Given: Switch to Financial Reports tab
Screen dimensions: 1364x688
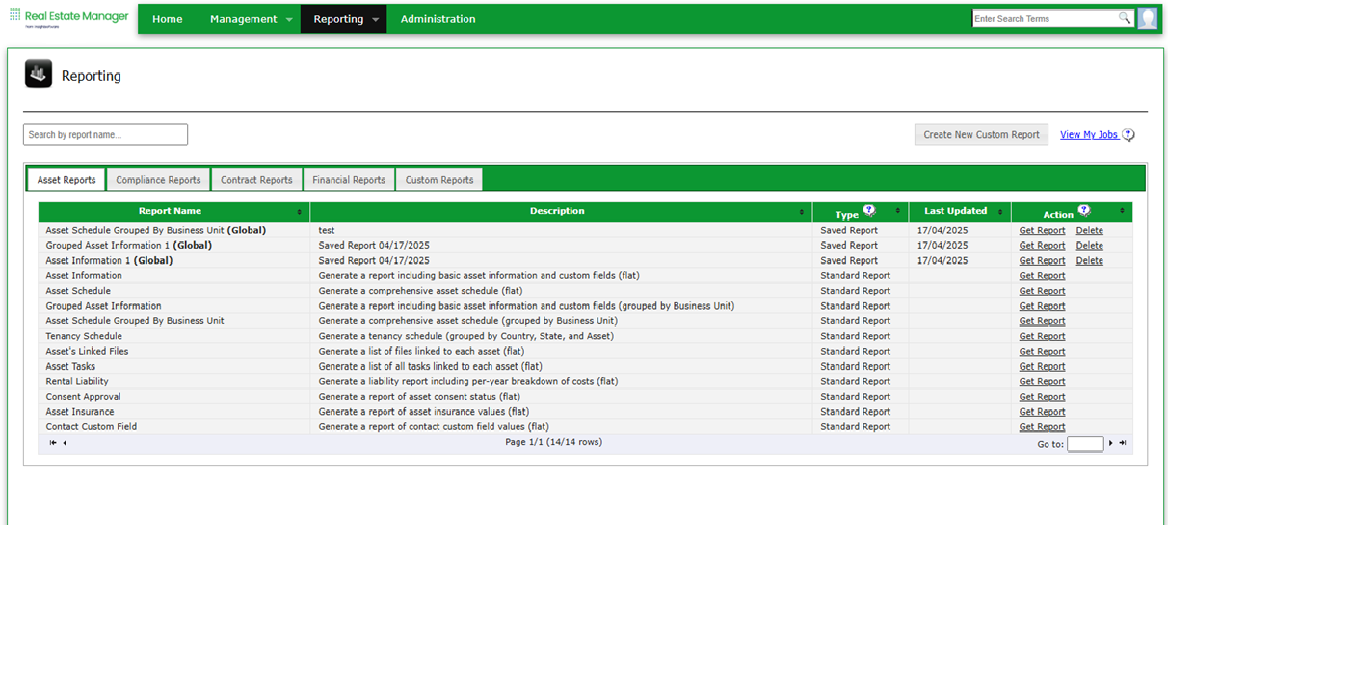Looking at the screenshot, I should pyautogui.click(x=349, y=180).
